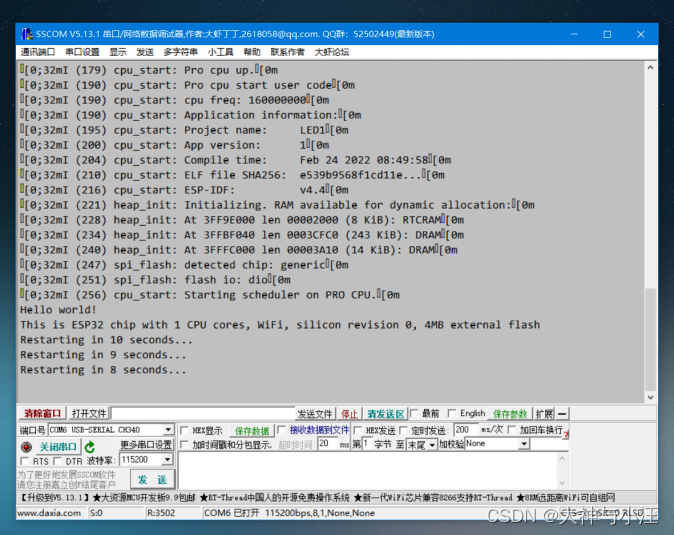674x535 pixels.
Task: Open the 小工具 menu
Action: (221, 52)
